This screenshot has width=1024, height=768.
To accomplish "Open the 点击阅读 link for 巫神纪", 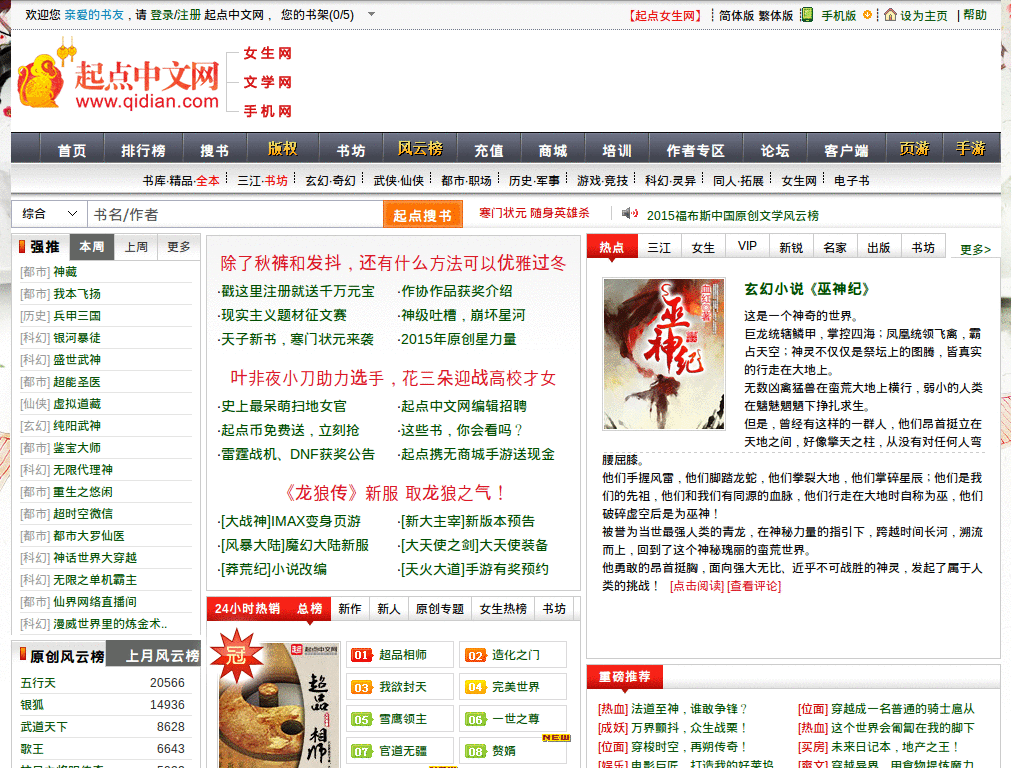I will 697,586.
